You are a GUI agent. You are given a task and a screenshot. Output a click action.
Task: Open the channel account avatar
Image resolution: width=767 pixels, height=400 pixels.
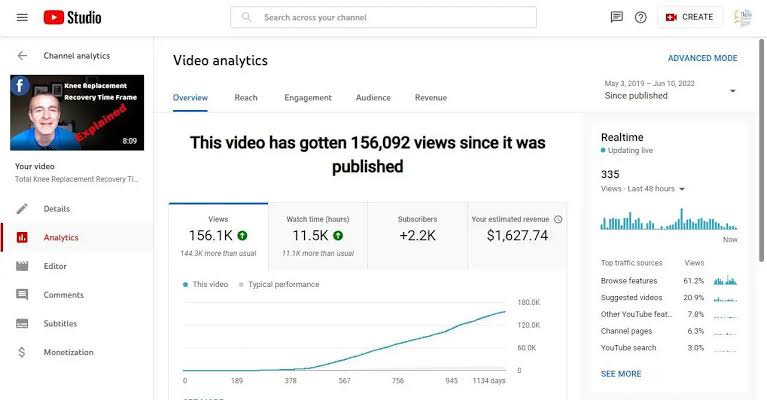click(x=743, y=17)
